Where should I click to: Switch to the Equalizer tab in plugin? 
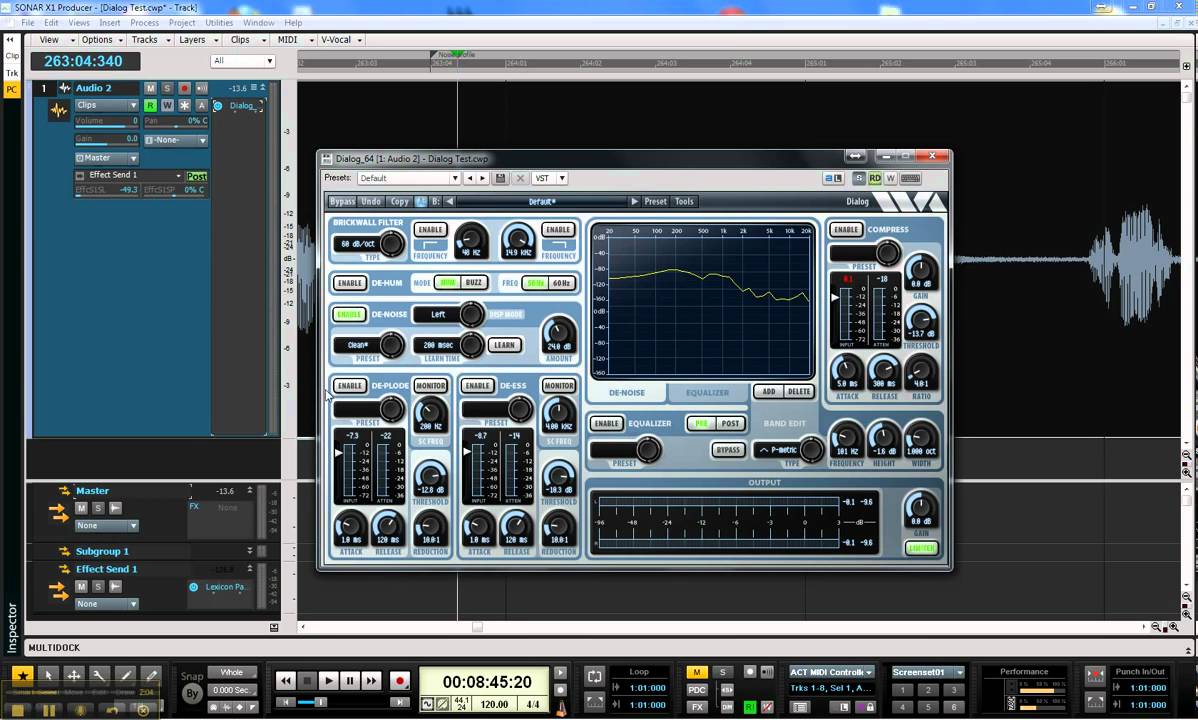pyautogui.click(x=707, y=393)
